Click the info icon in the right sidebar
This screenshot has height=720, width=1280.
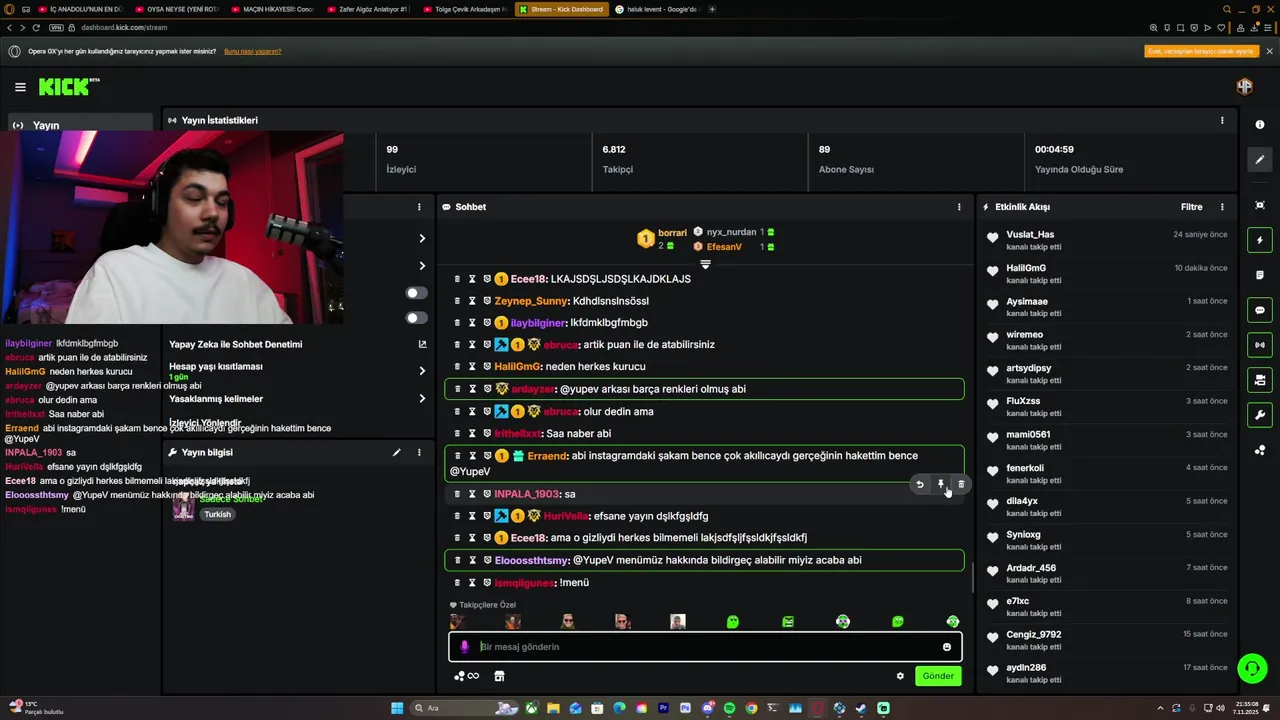pyautogui.click(x=1260, y=125)
